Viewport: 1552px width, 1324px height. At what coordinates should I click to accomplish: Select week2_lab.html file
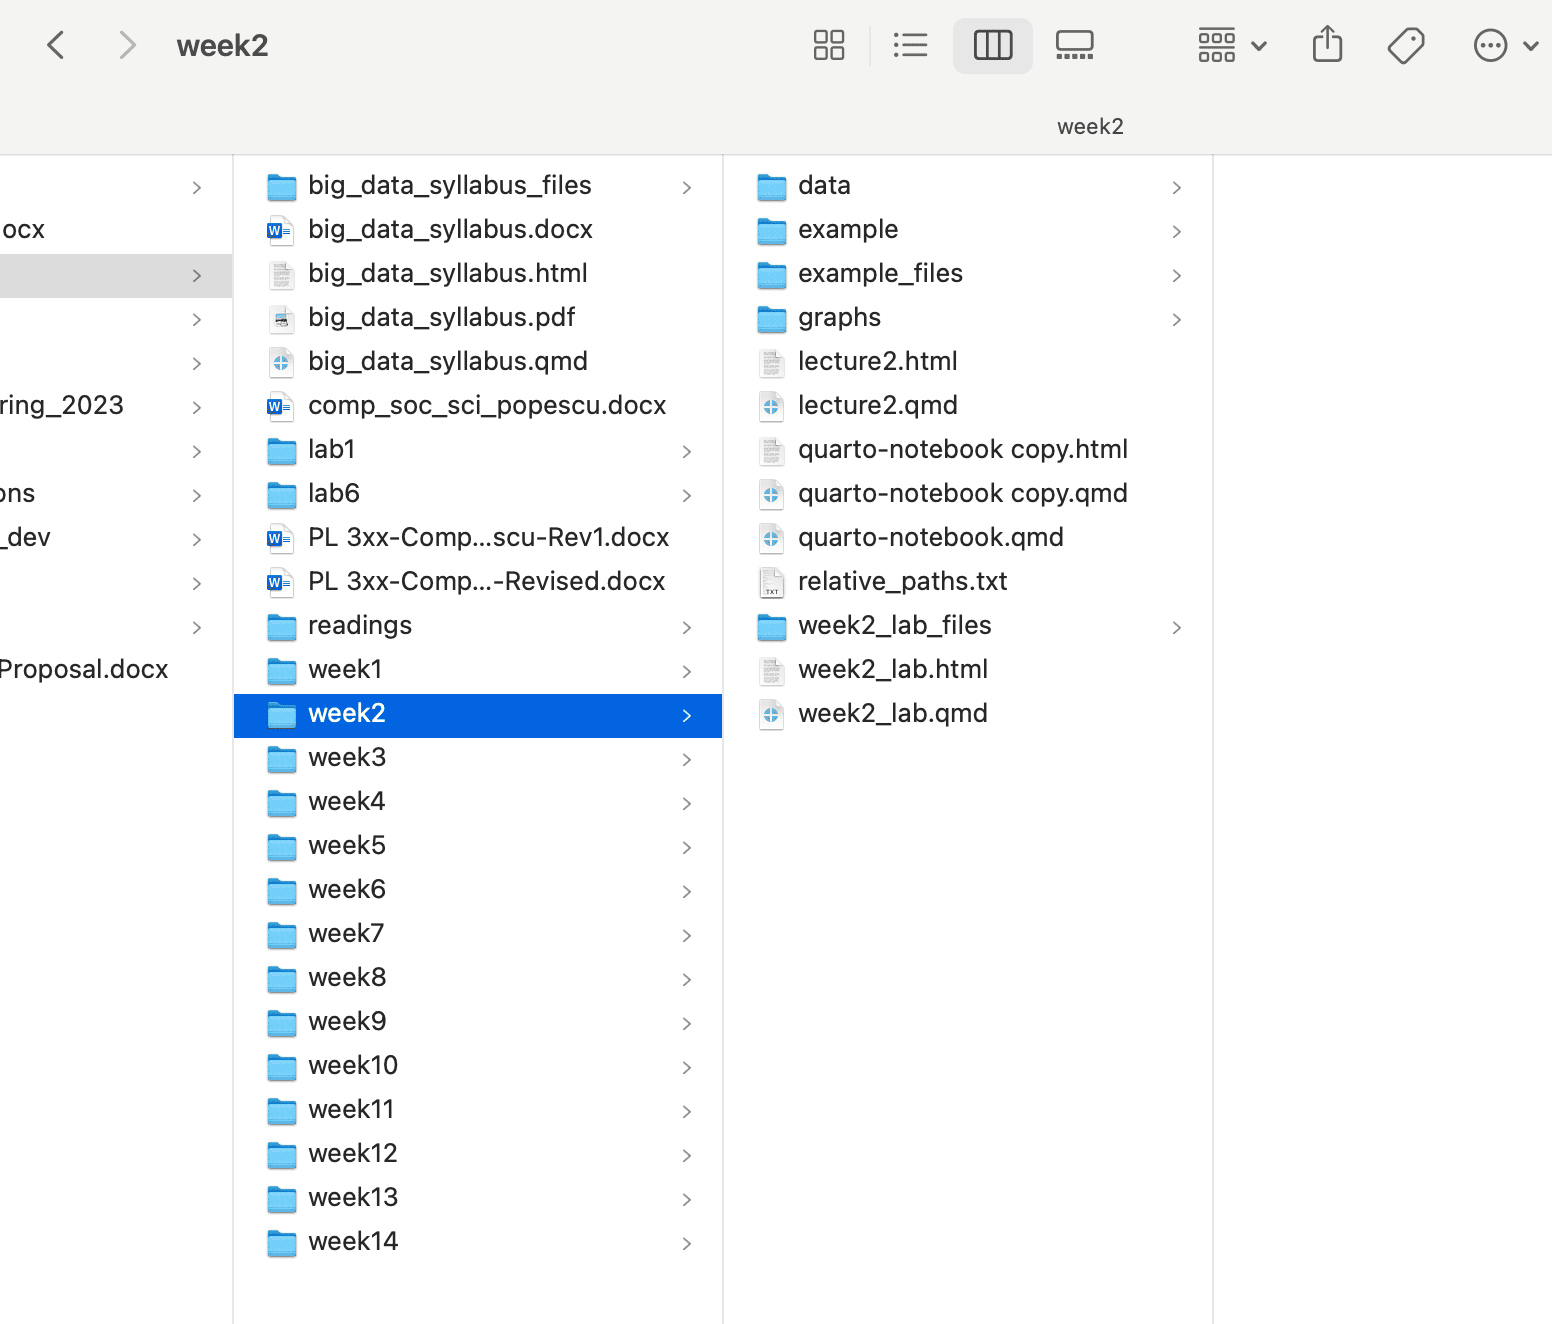click(892, 670)
